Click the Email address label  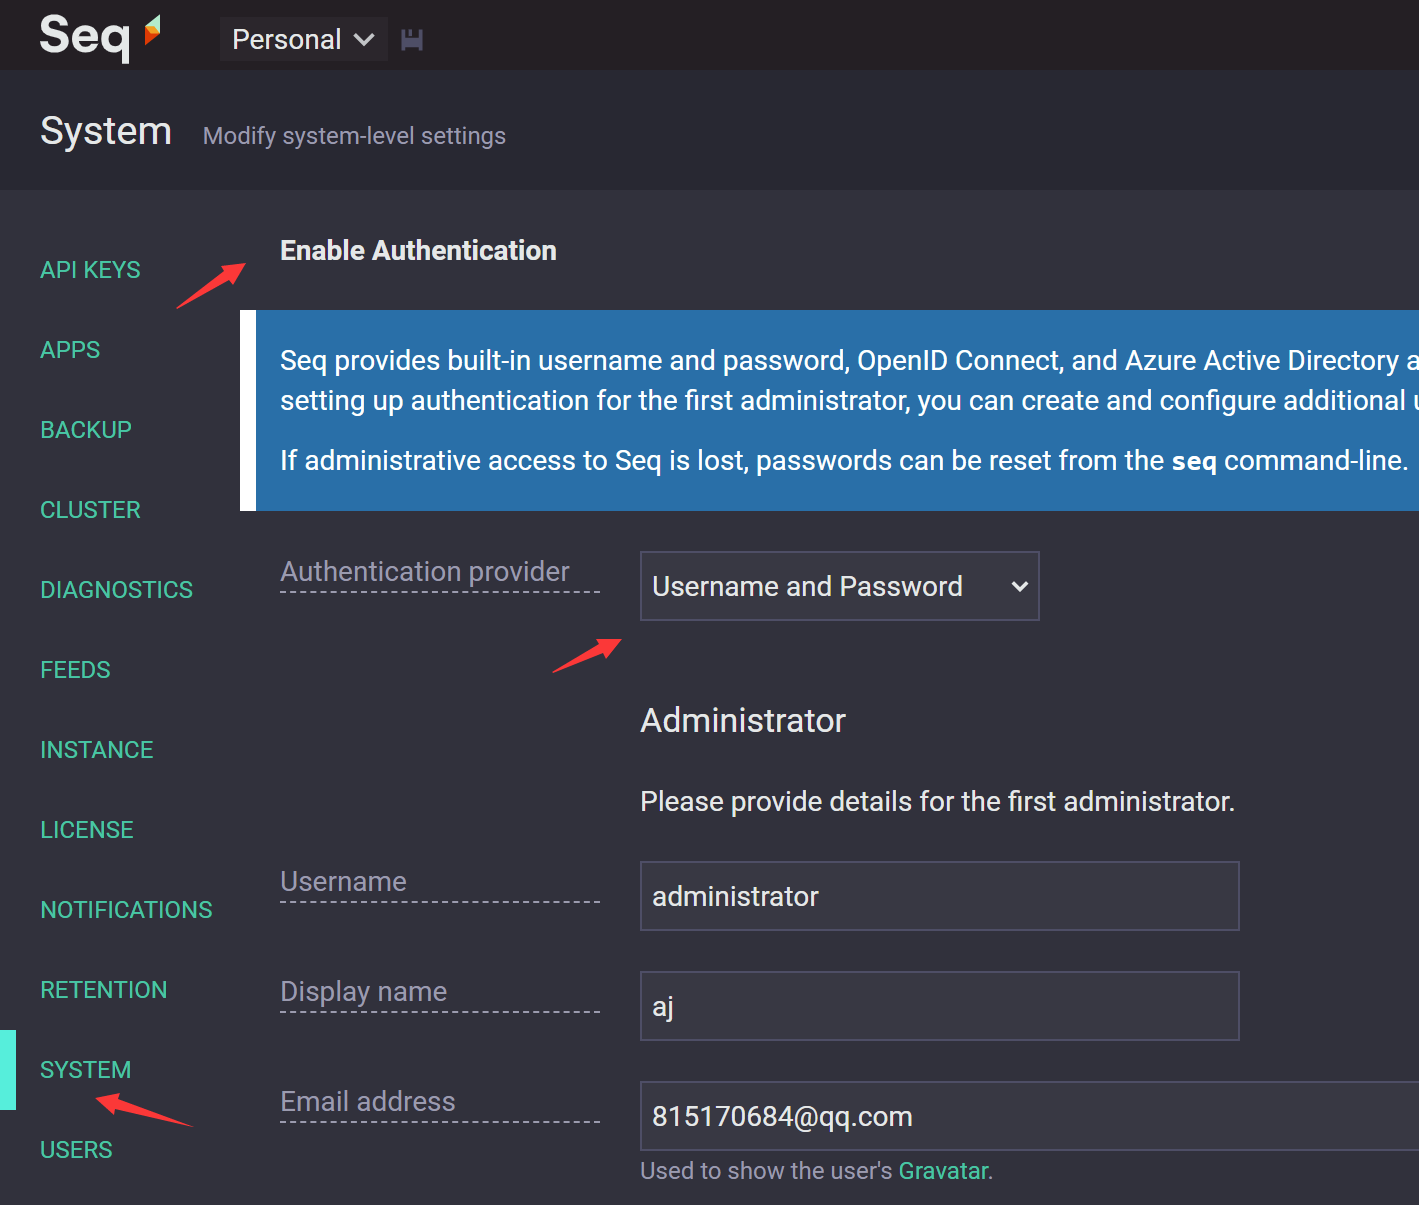(368, 1101)
